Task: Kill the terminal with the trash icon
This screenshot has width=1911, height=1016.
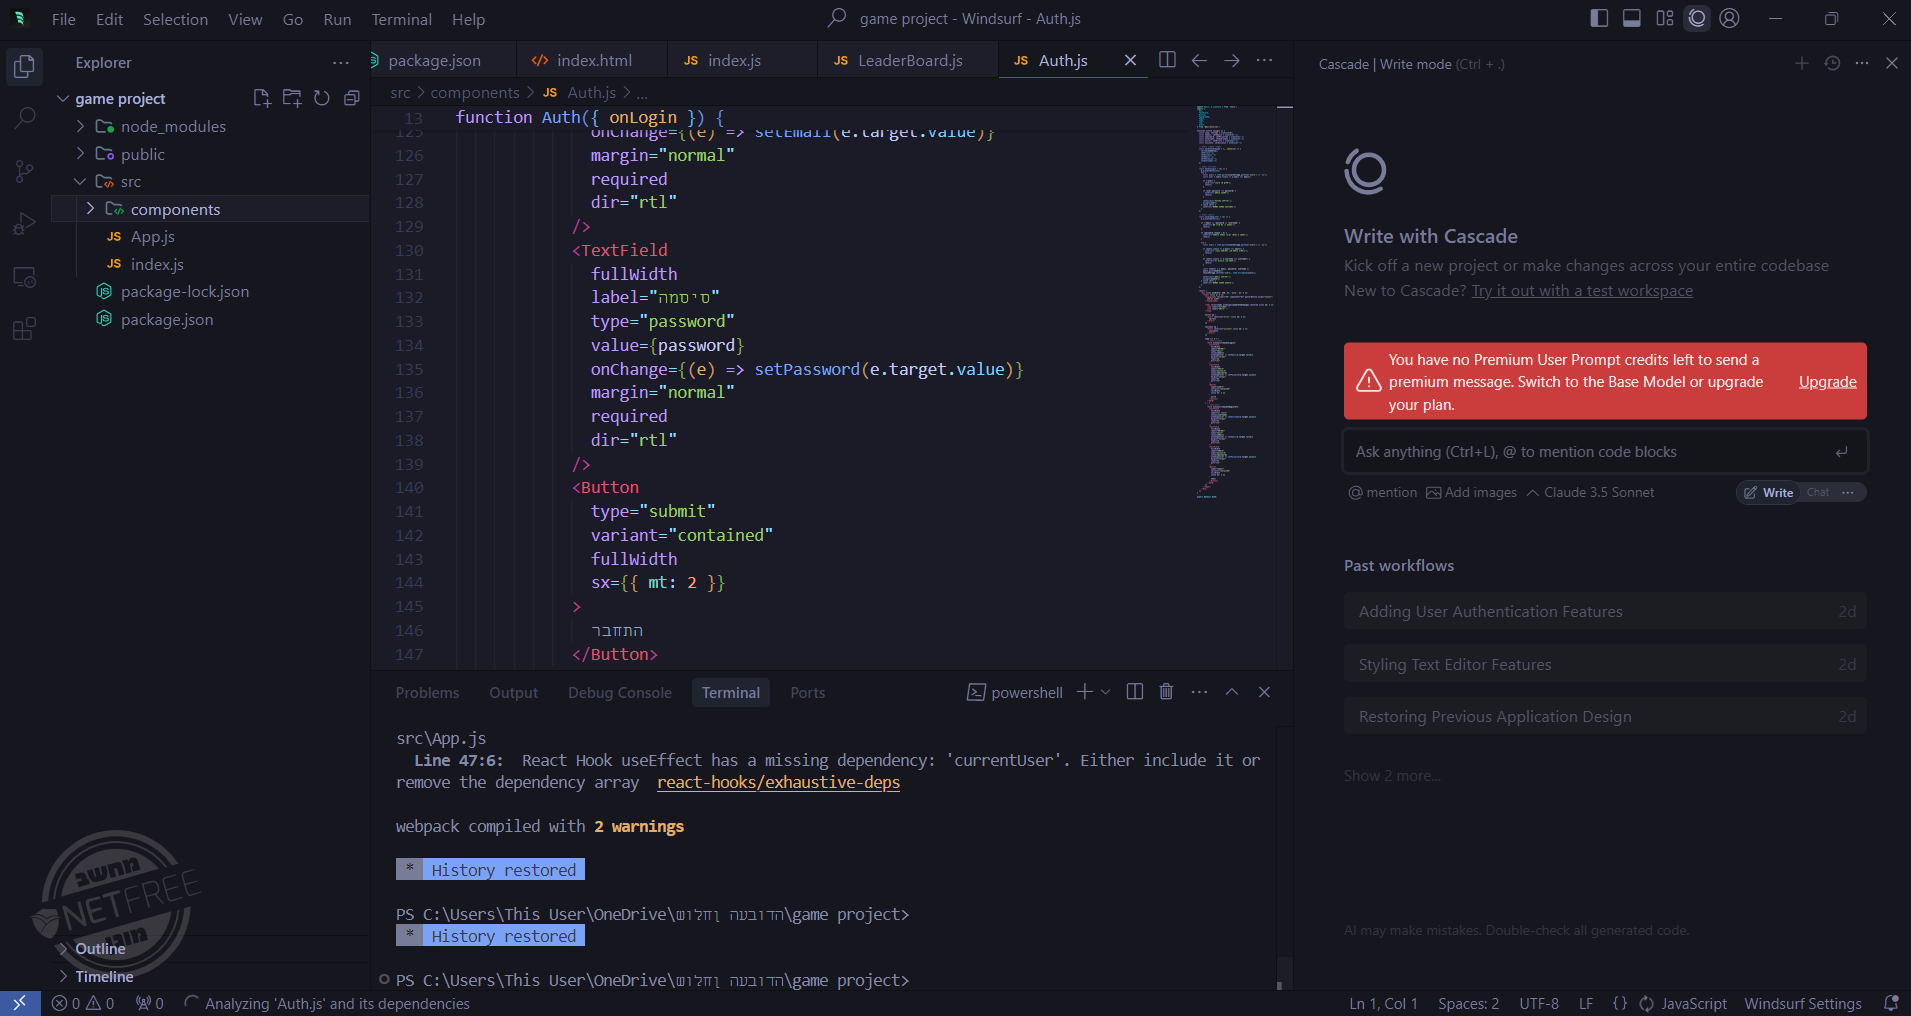Action: point(1166,692)
